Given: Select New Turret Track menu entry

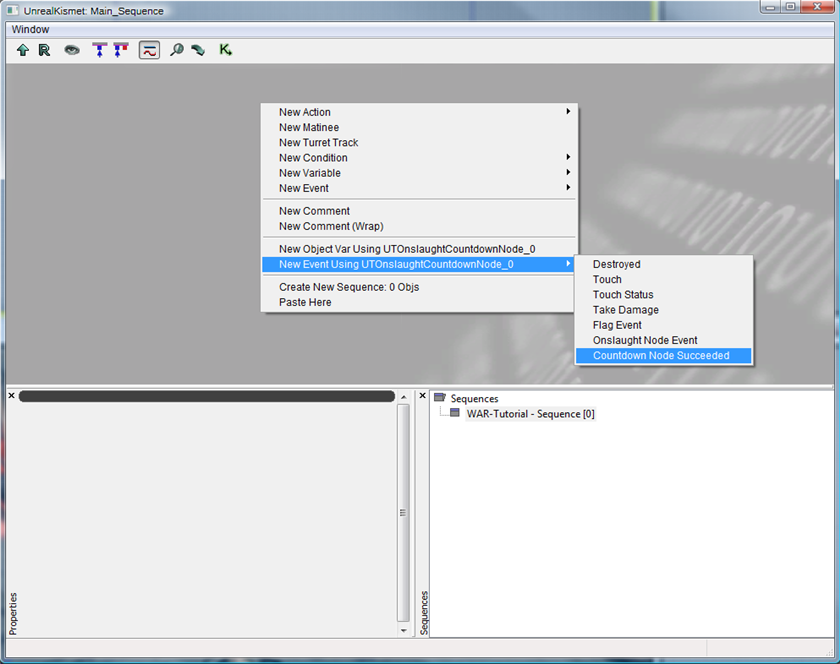Looking at the screenshot, I should point(419,143).
